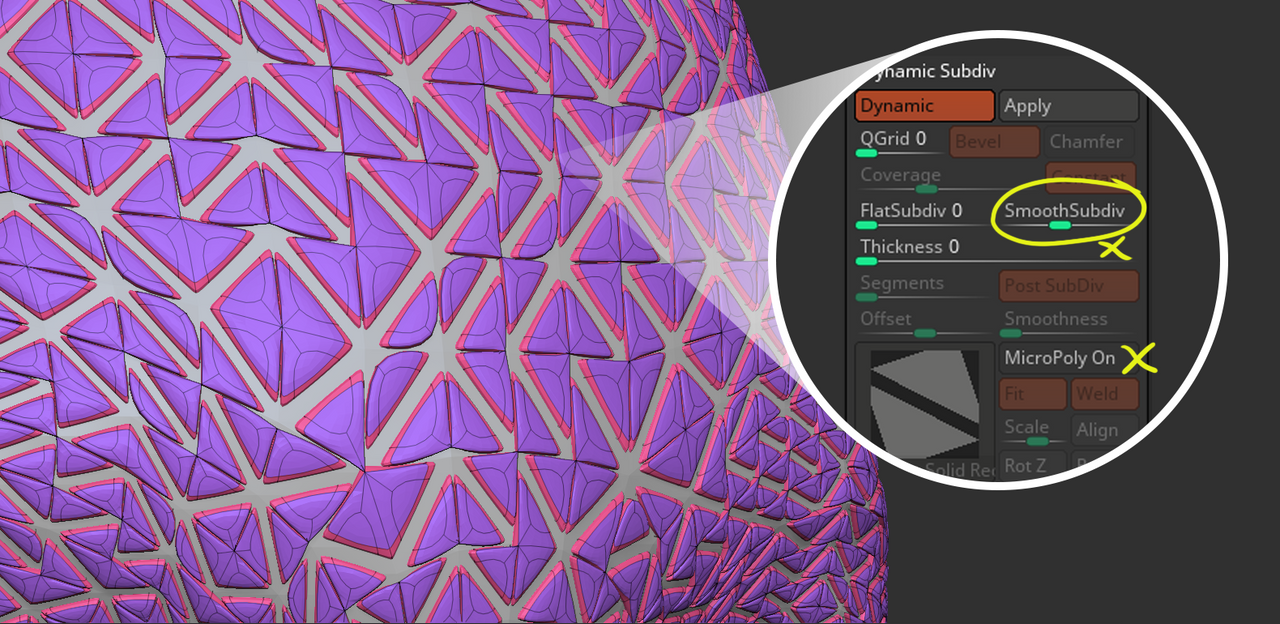Adjust the QGrid slider
This screenshot has width=1280, height=624.
tap(899, 143)
